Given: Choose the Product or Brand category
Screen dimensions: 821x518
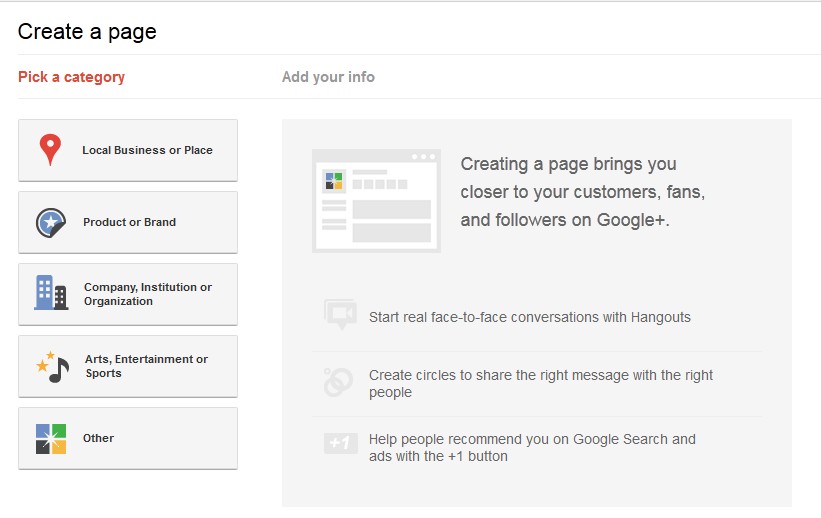Looking at the screenshot, I should point(129,222).
